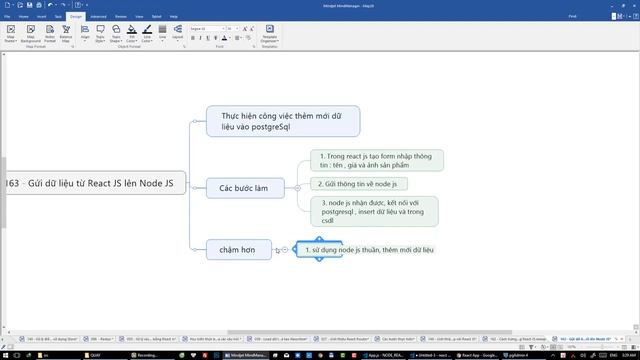Select the 'chậm hơn' topic
Image resolution: width=640 pixels, height=360 pixels.
pos(239,250)
